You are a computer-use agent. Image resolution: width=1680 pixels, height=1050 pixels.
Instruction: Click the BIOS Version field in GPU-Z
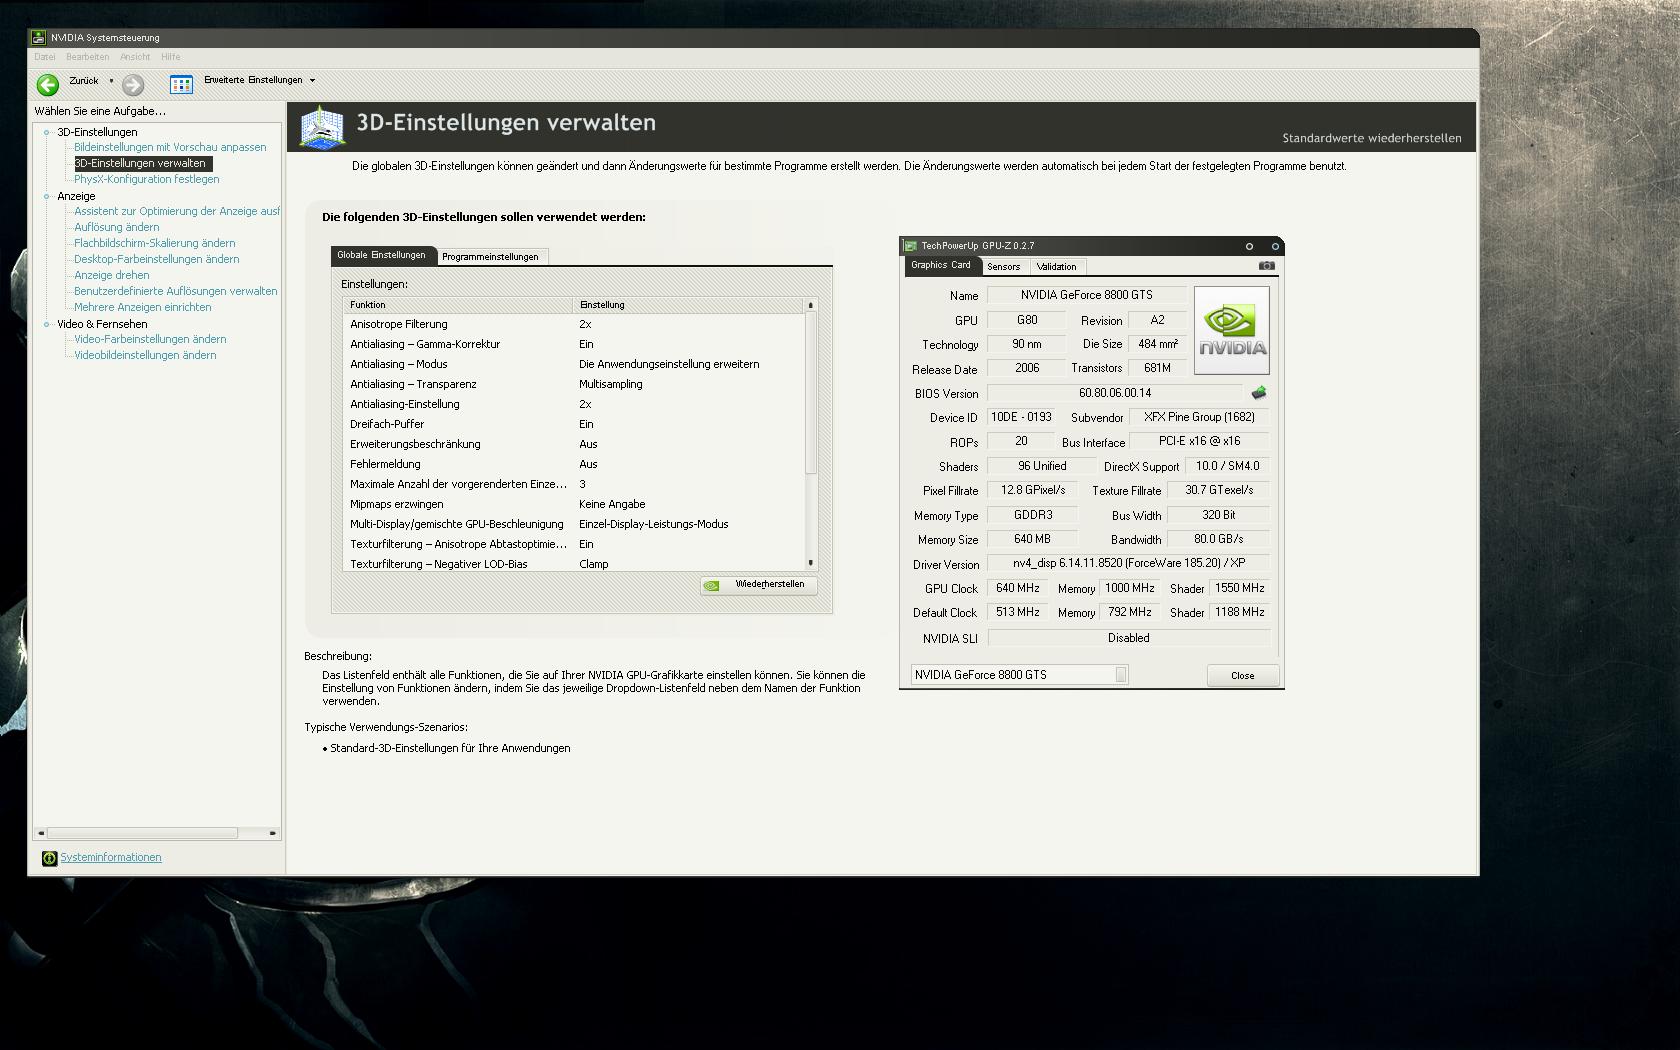pyautogui.click(x=1115, y=394)
